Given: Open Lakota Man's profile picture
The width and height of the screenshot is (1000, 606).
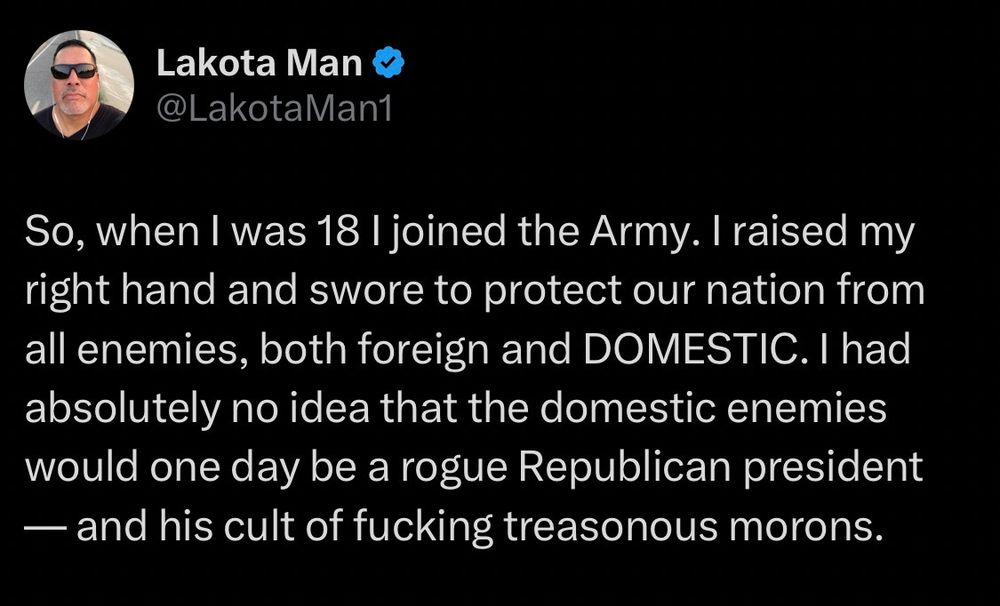Looking at the screenshot, I should click(x=79, y=85).
